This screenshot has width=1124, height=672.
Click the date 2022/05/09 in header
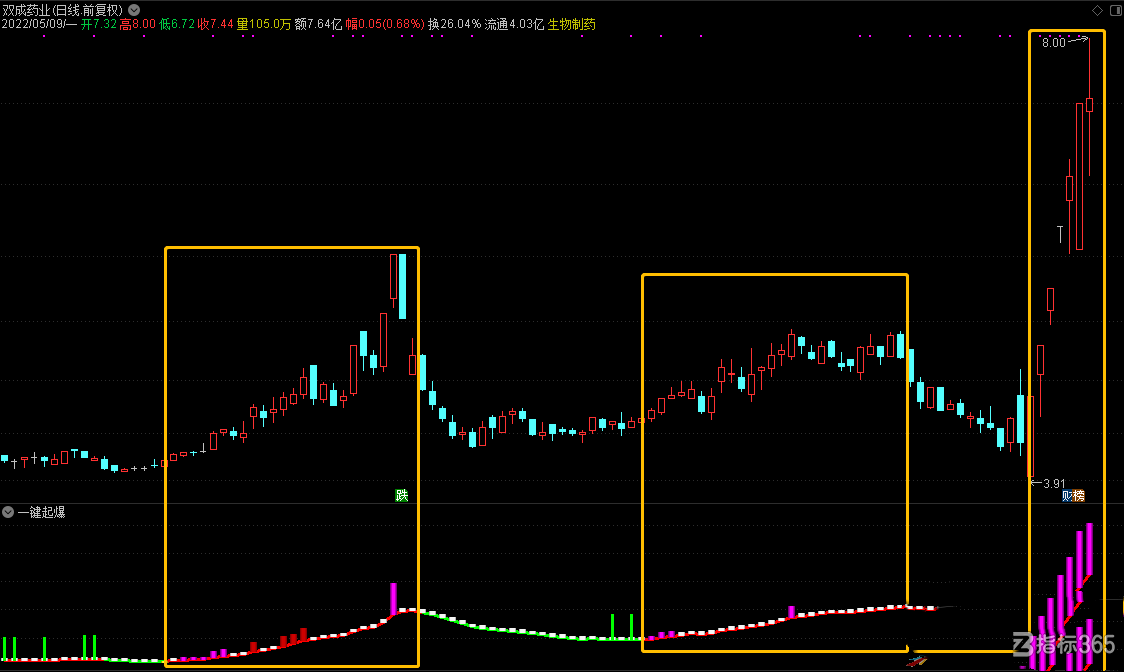click(x=33, y=24)
